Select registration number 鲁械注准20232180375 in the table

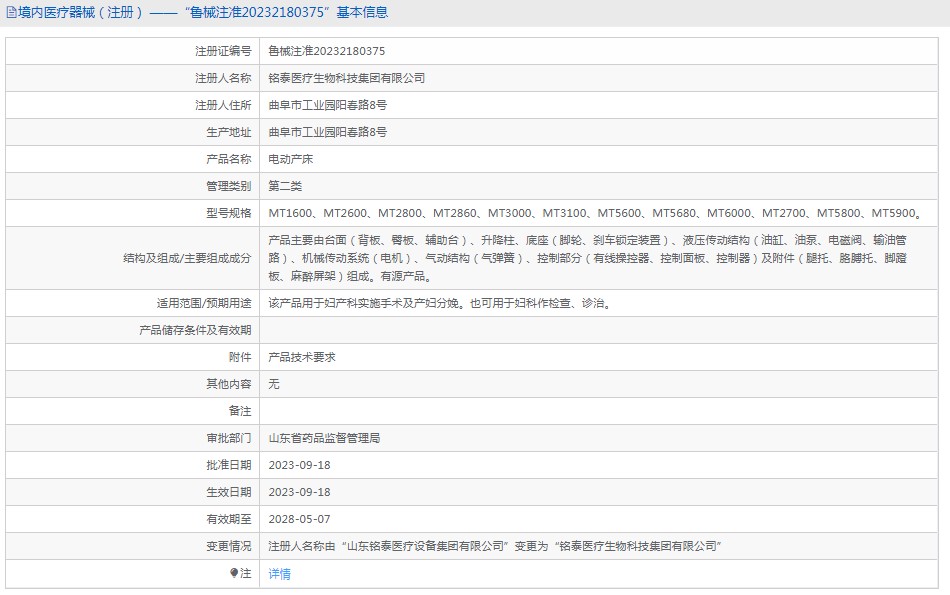327,52
